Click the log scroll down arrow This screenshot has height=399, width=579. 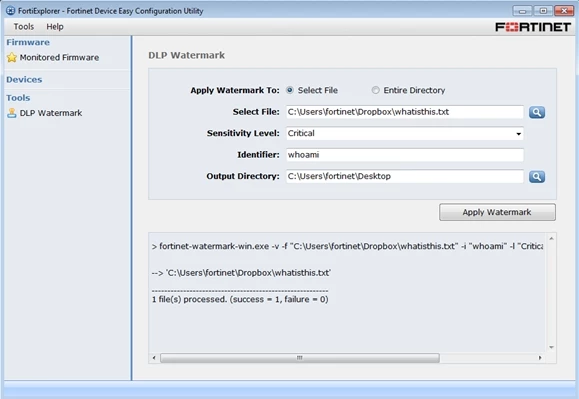pos(551,347)
